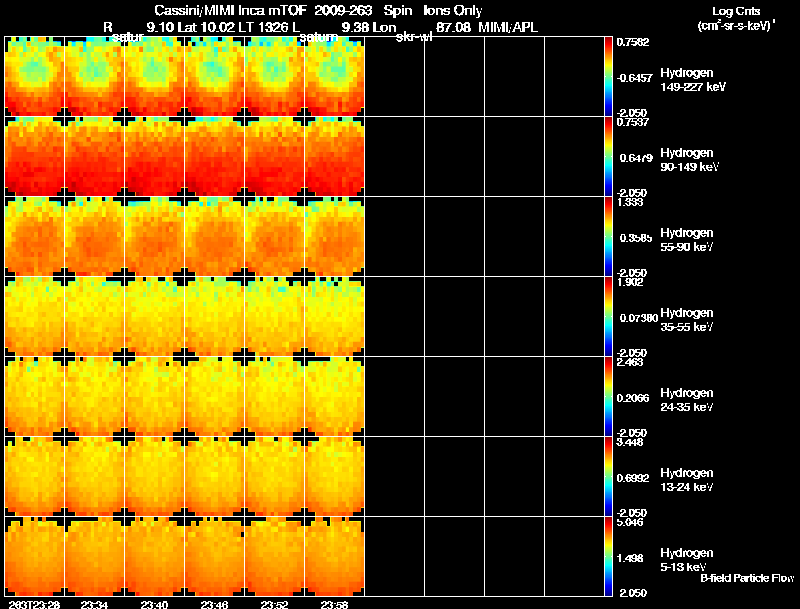Select the 13-24 keV image at 23:52
Screen dimensions: 800x609
pyautogui.click(x=274, y=477)
